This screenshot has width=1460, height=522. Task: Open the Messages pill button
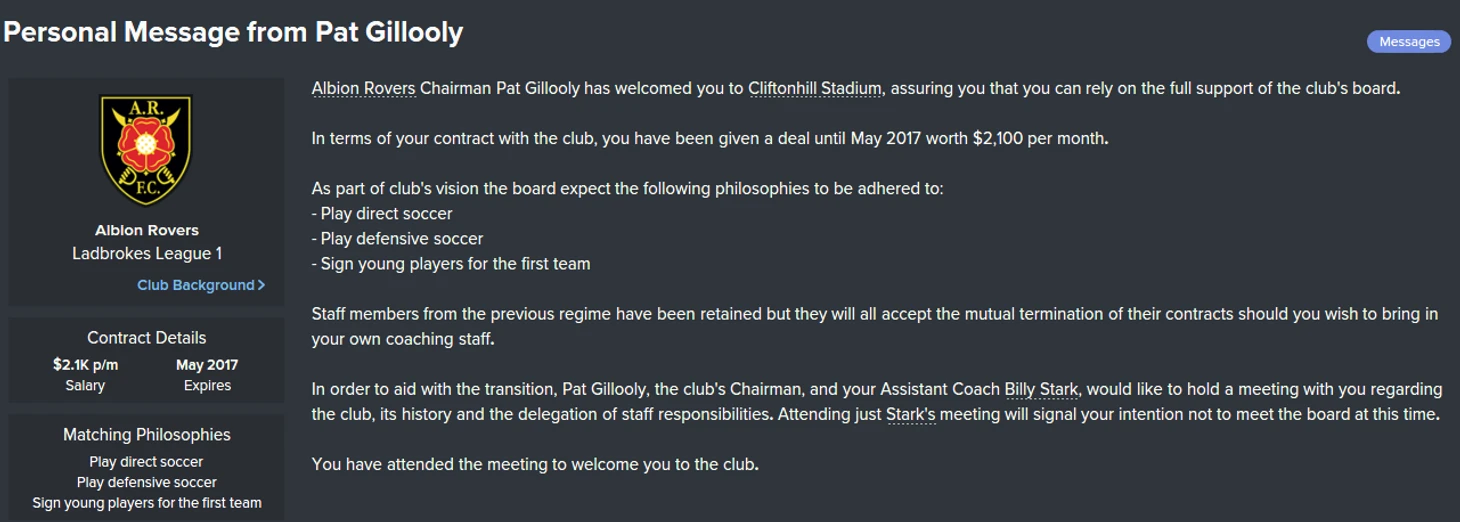(1409, 41)
